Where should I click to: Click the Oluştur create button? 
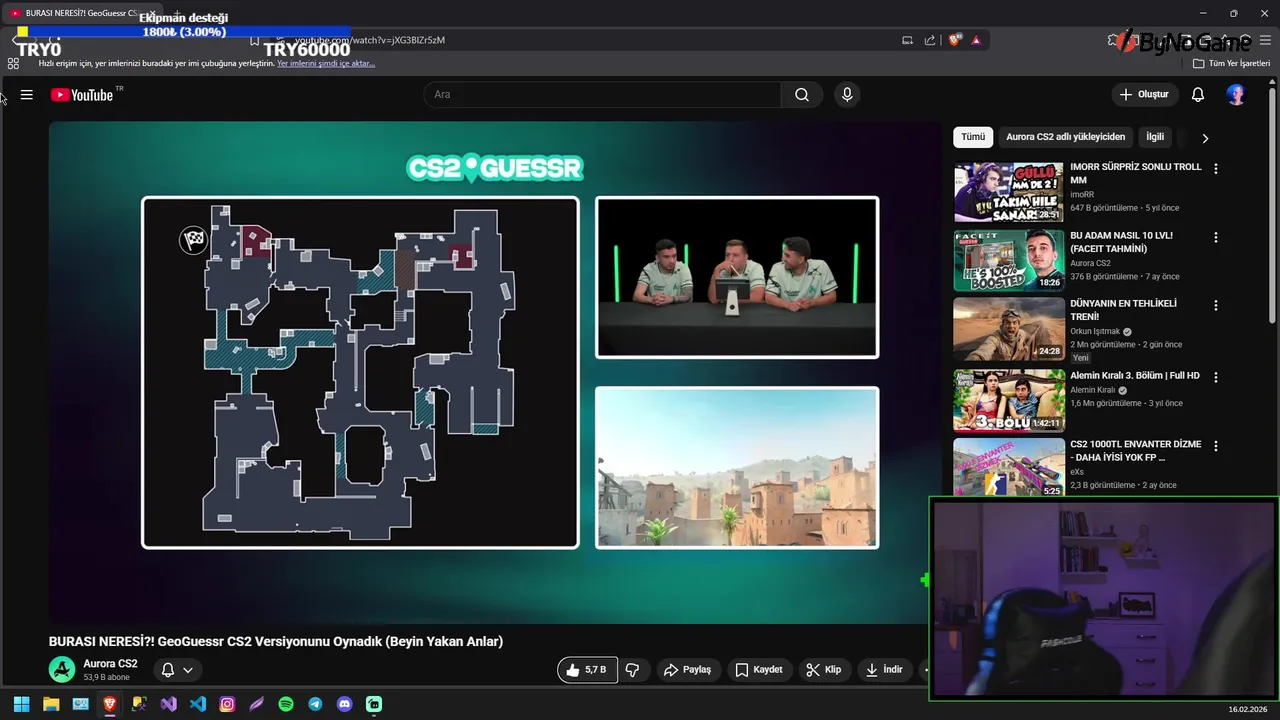(1143, 95)
